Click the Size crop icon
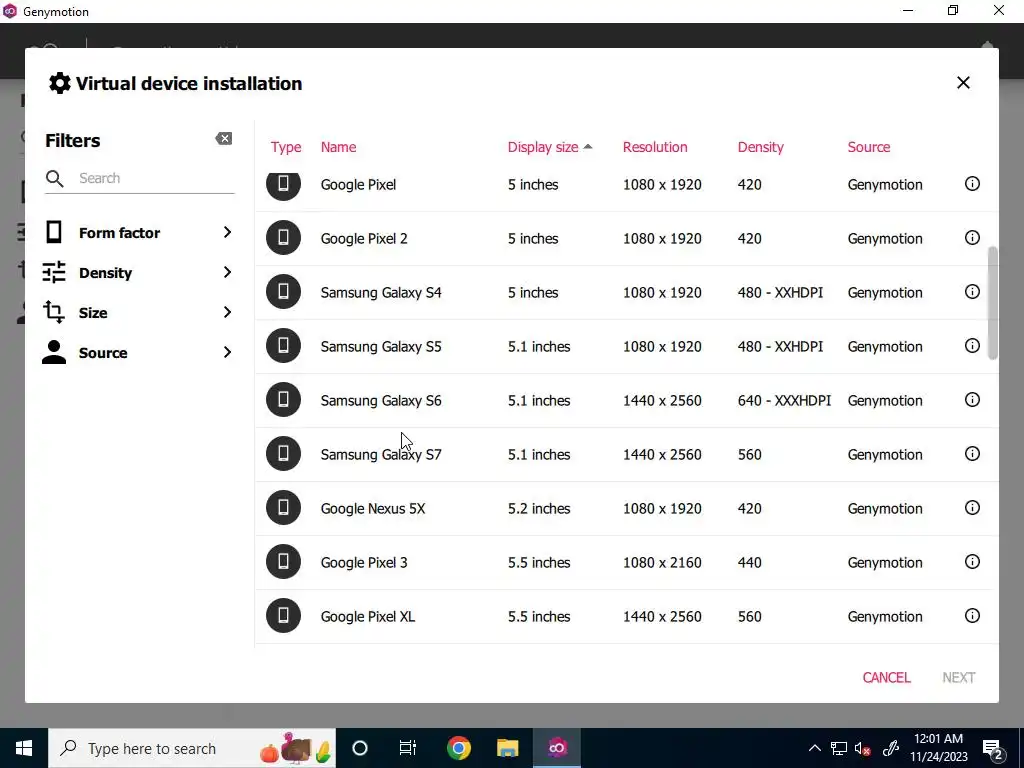1024x768 pixels. click(x=54, y=312)
